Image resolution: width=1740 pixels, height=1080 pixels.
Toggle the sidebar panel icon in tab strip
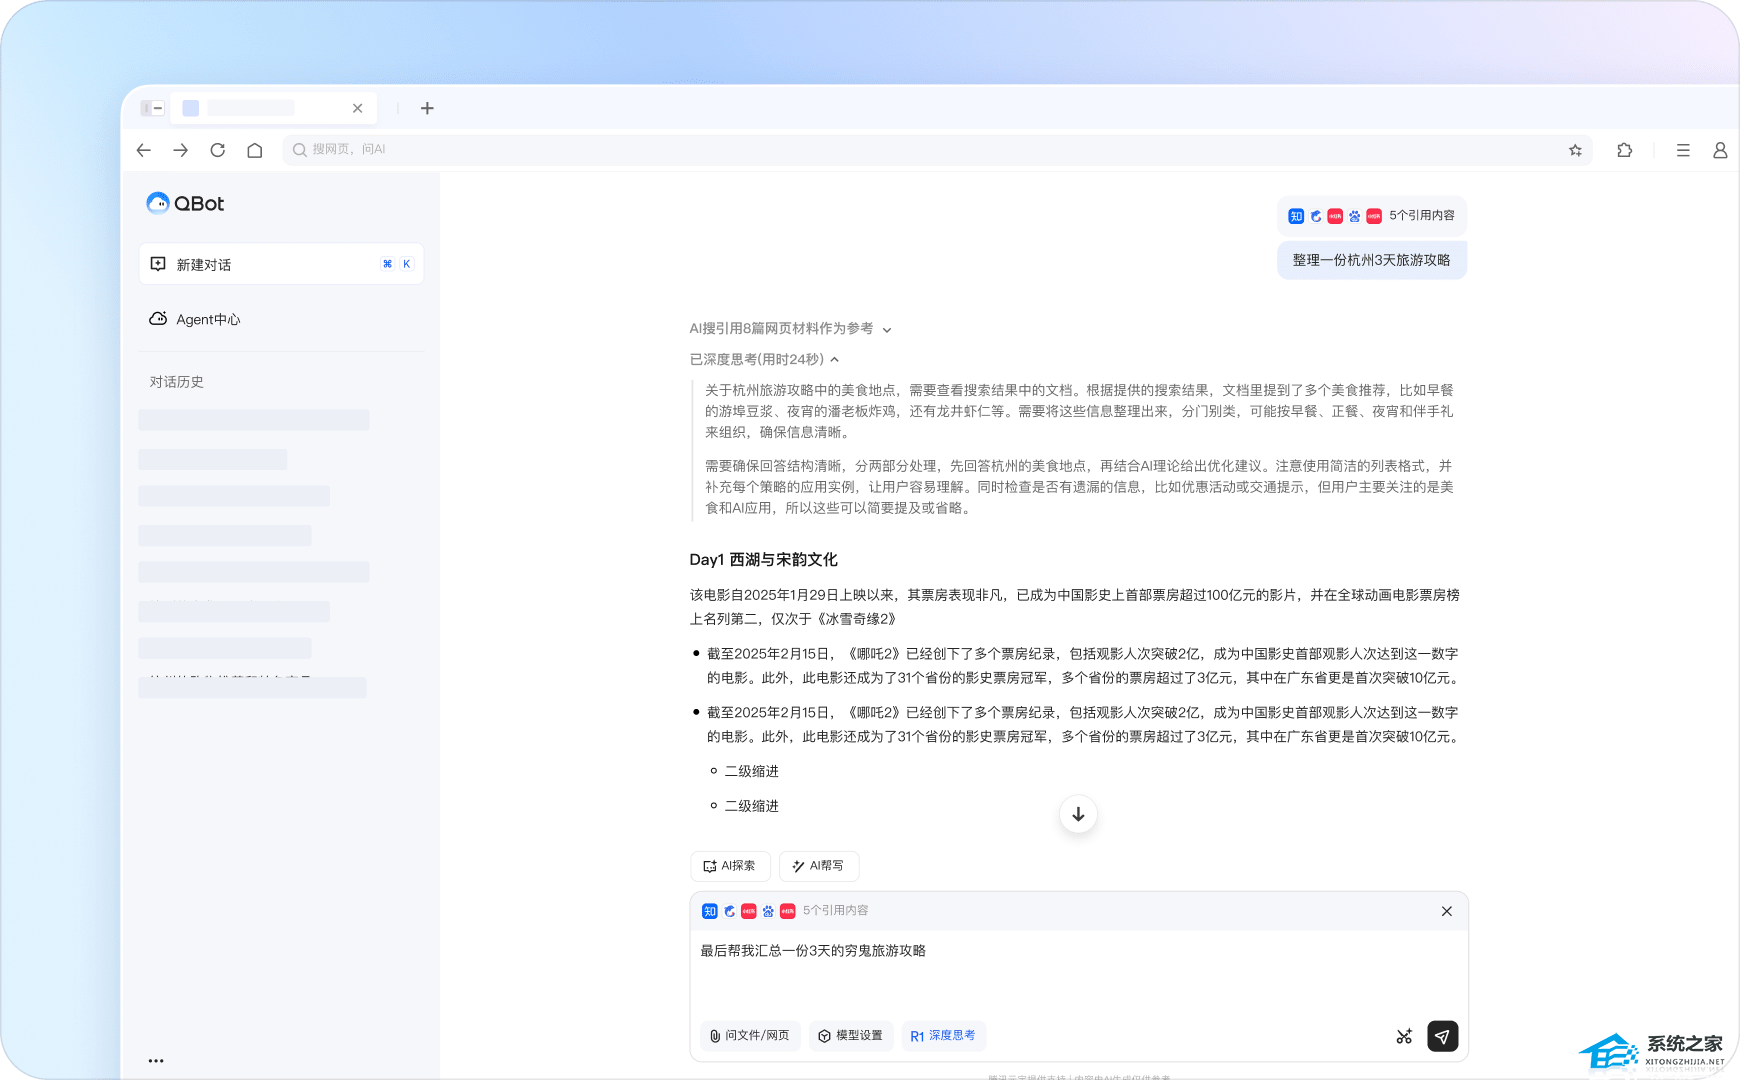tap(152, 108)
